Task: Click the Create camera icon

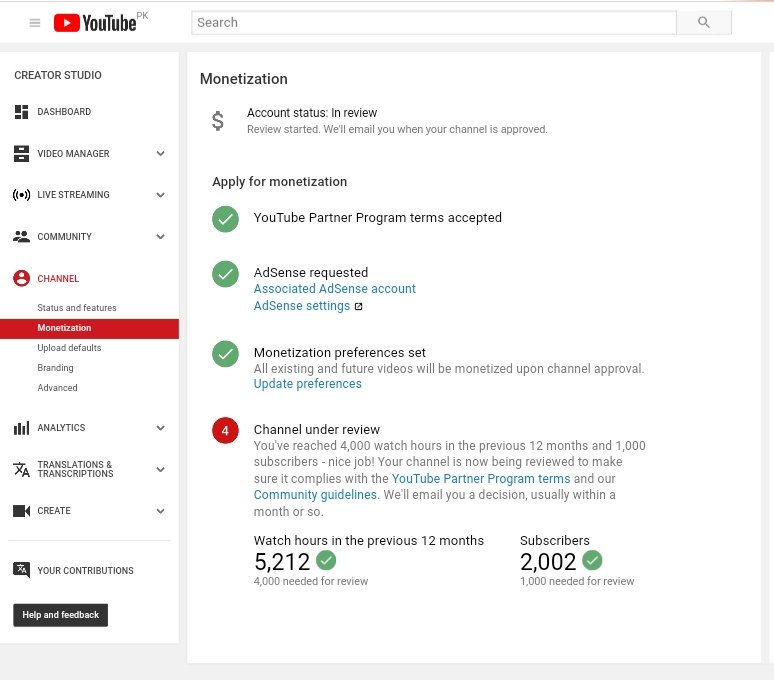Action: click(x=21, y=511)
